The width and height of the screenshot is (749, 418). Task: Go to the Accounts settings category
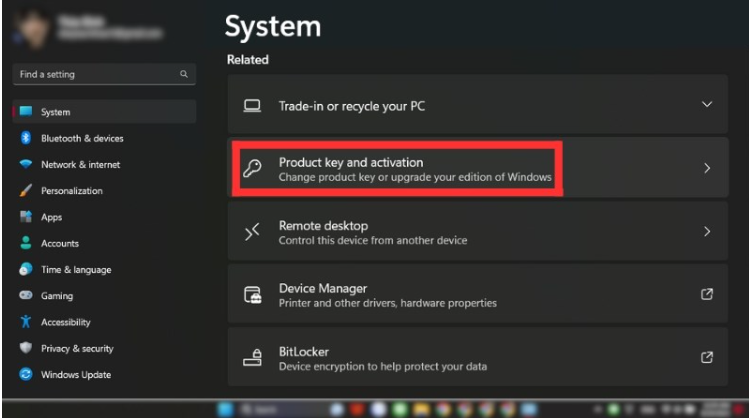pos(59,243)
